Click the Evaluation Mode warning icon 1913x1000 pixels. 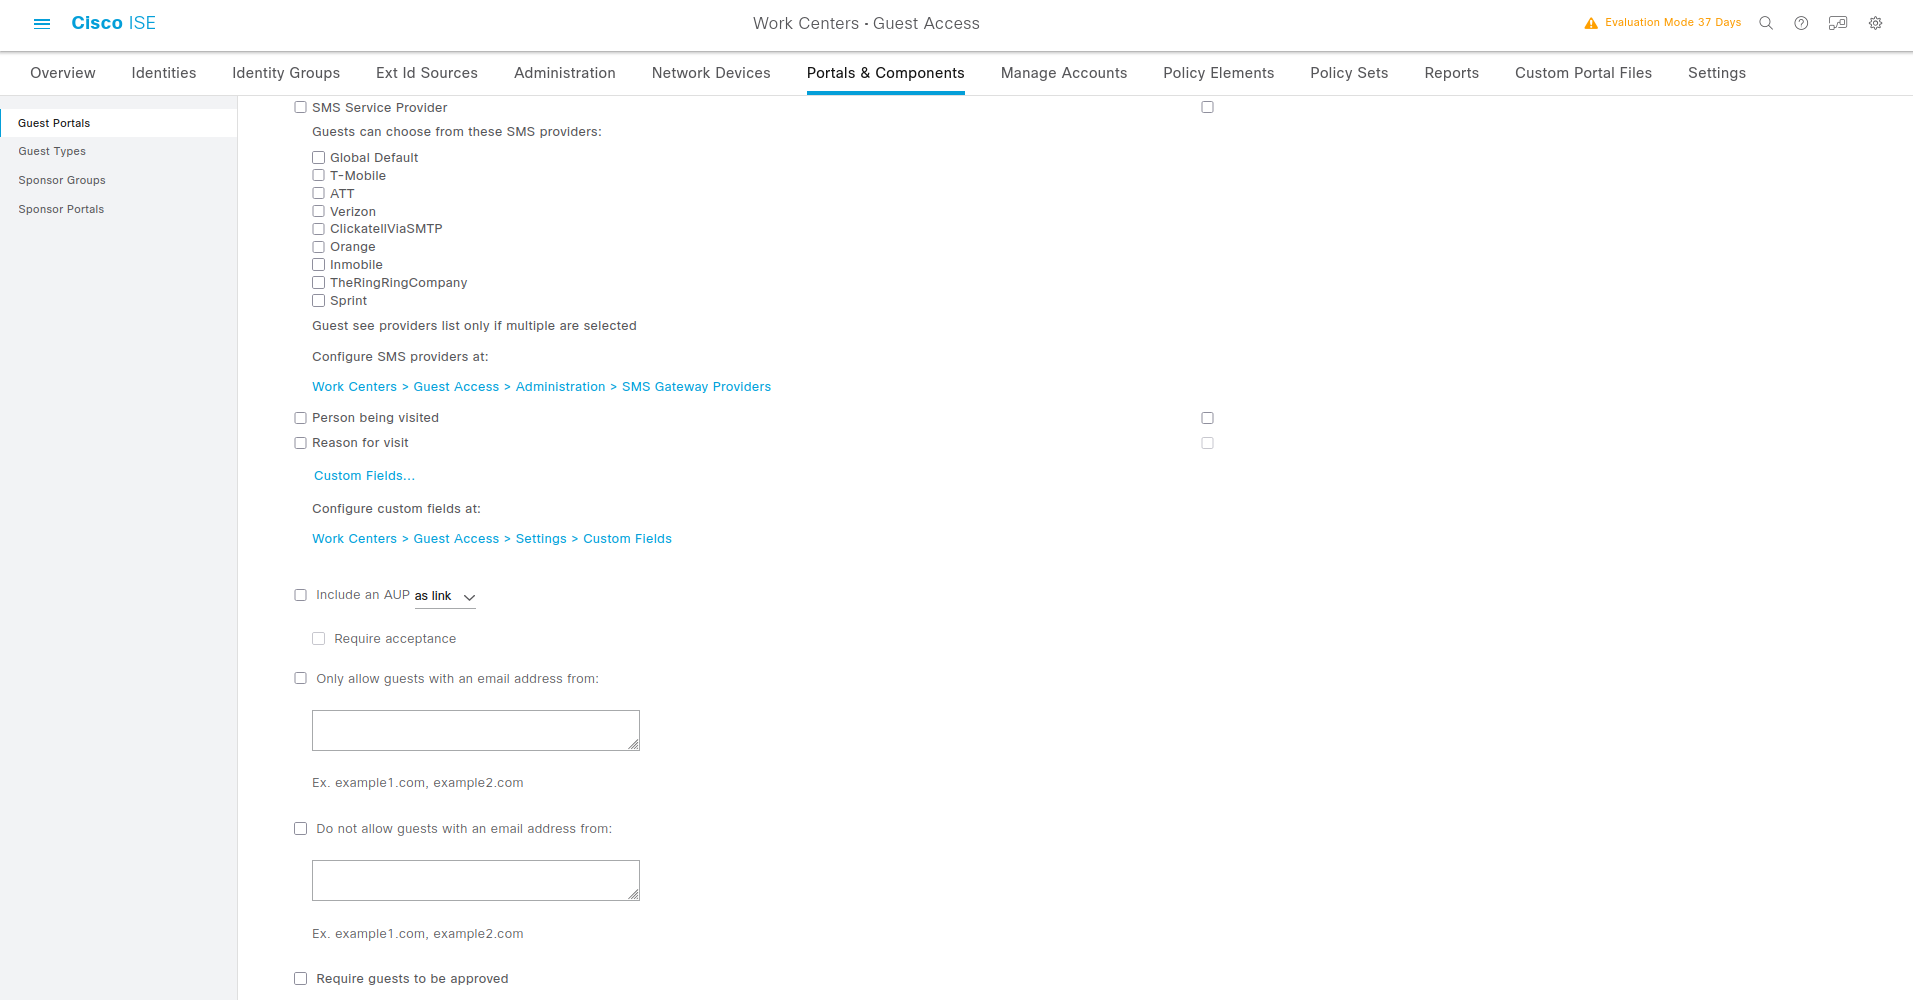(1591, 23)
